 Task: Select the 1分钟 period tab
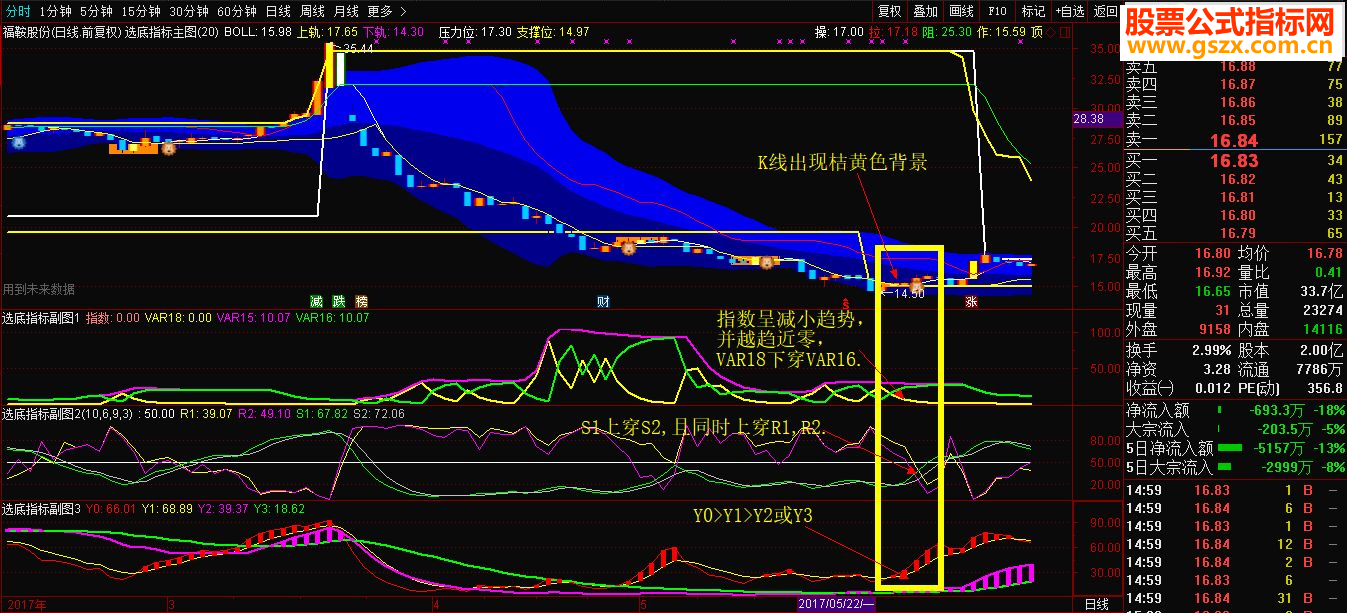[56, 11]
